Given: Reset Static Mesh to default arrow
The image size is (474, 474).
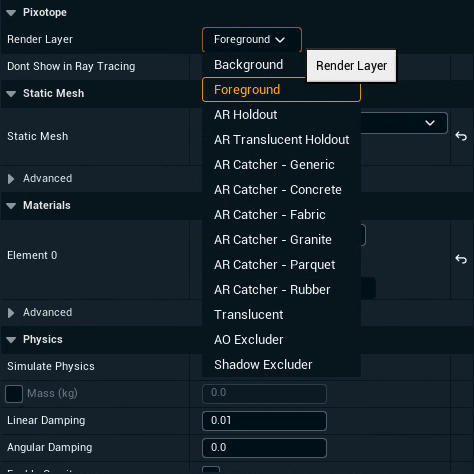Looking at the screenshot, I should coord(461,136).
